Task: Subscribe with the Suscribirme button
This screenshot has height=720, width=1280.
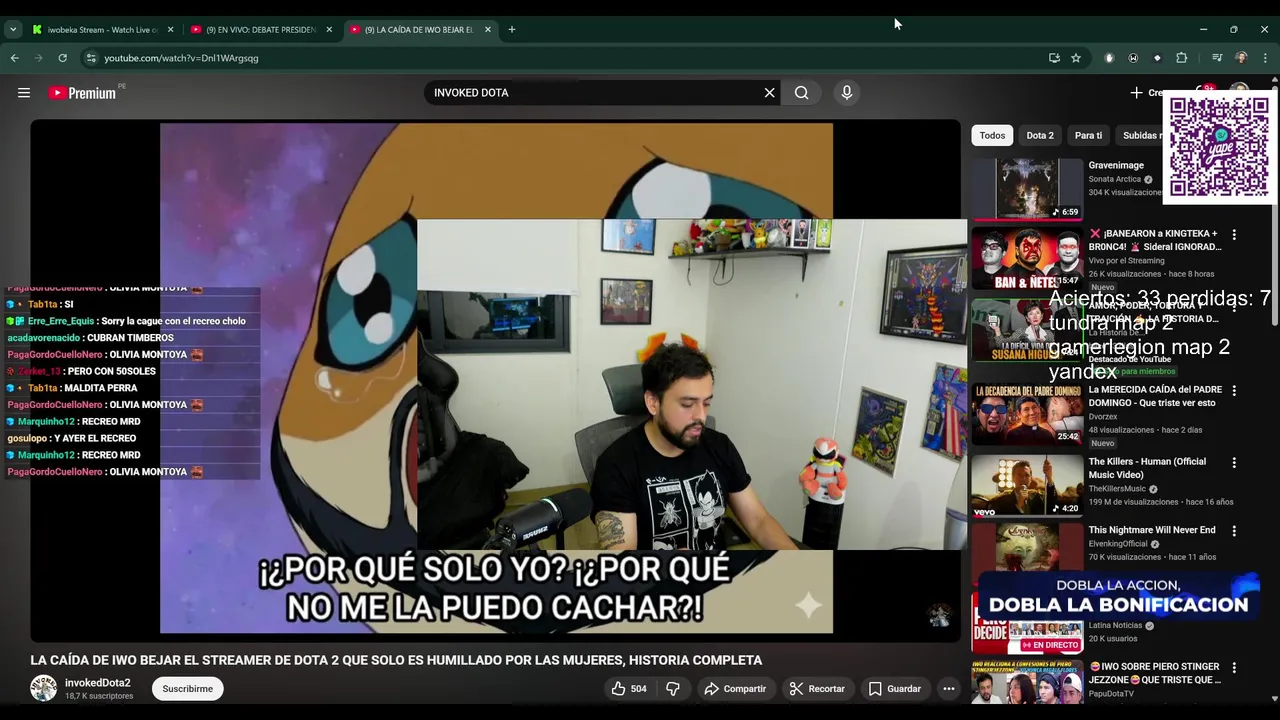Action: pyautogui.click(x=188, y=689)
